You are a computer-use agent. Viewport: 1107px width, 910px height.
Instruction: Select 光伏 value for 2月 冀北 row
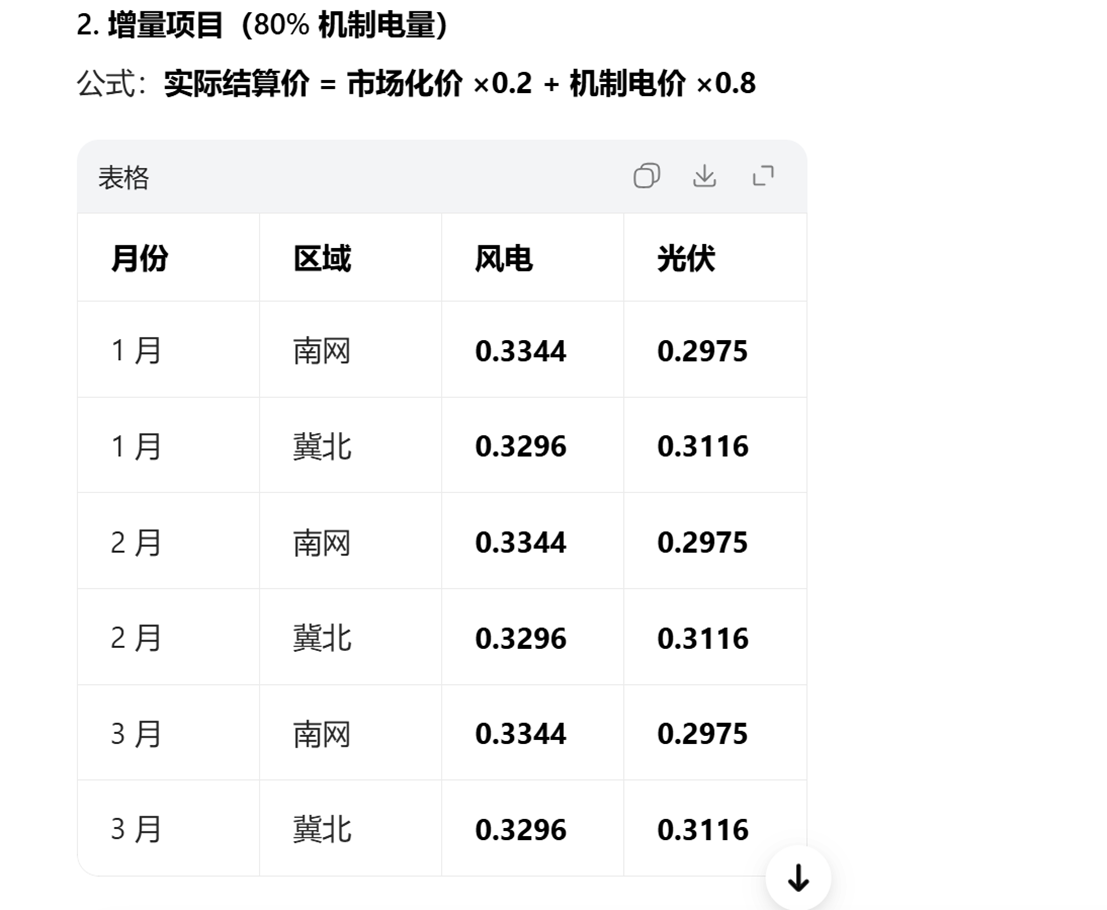pyautogui.click(x=703, y=638)
